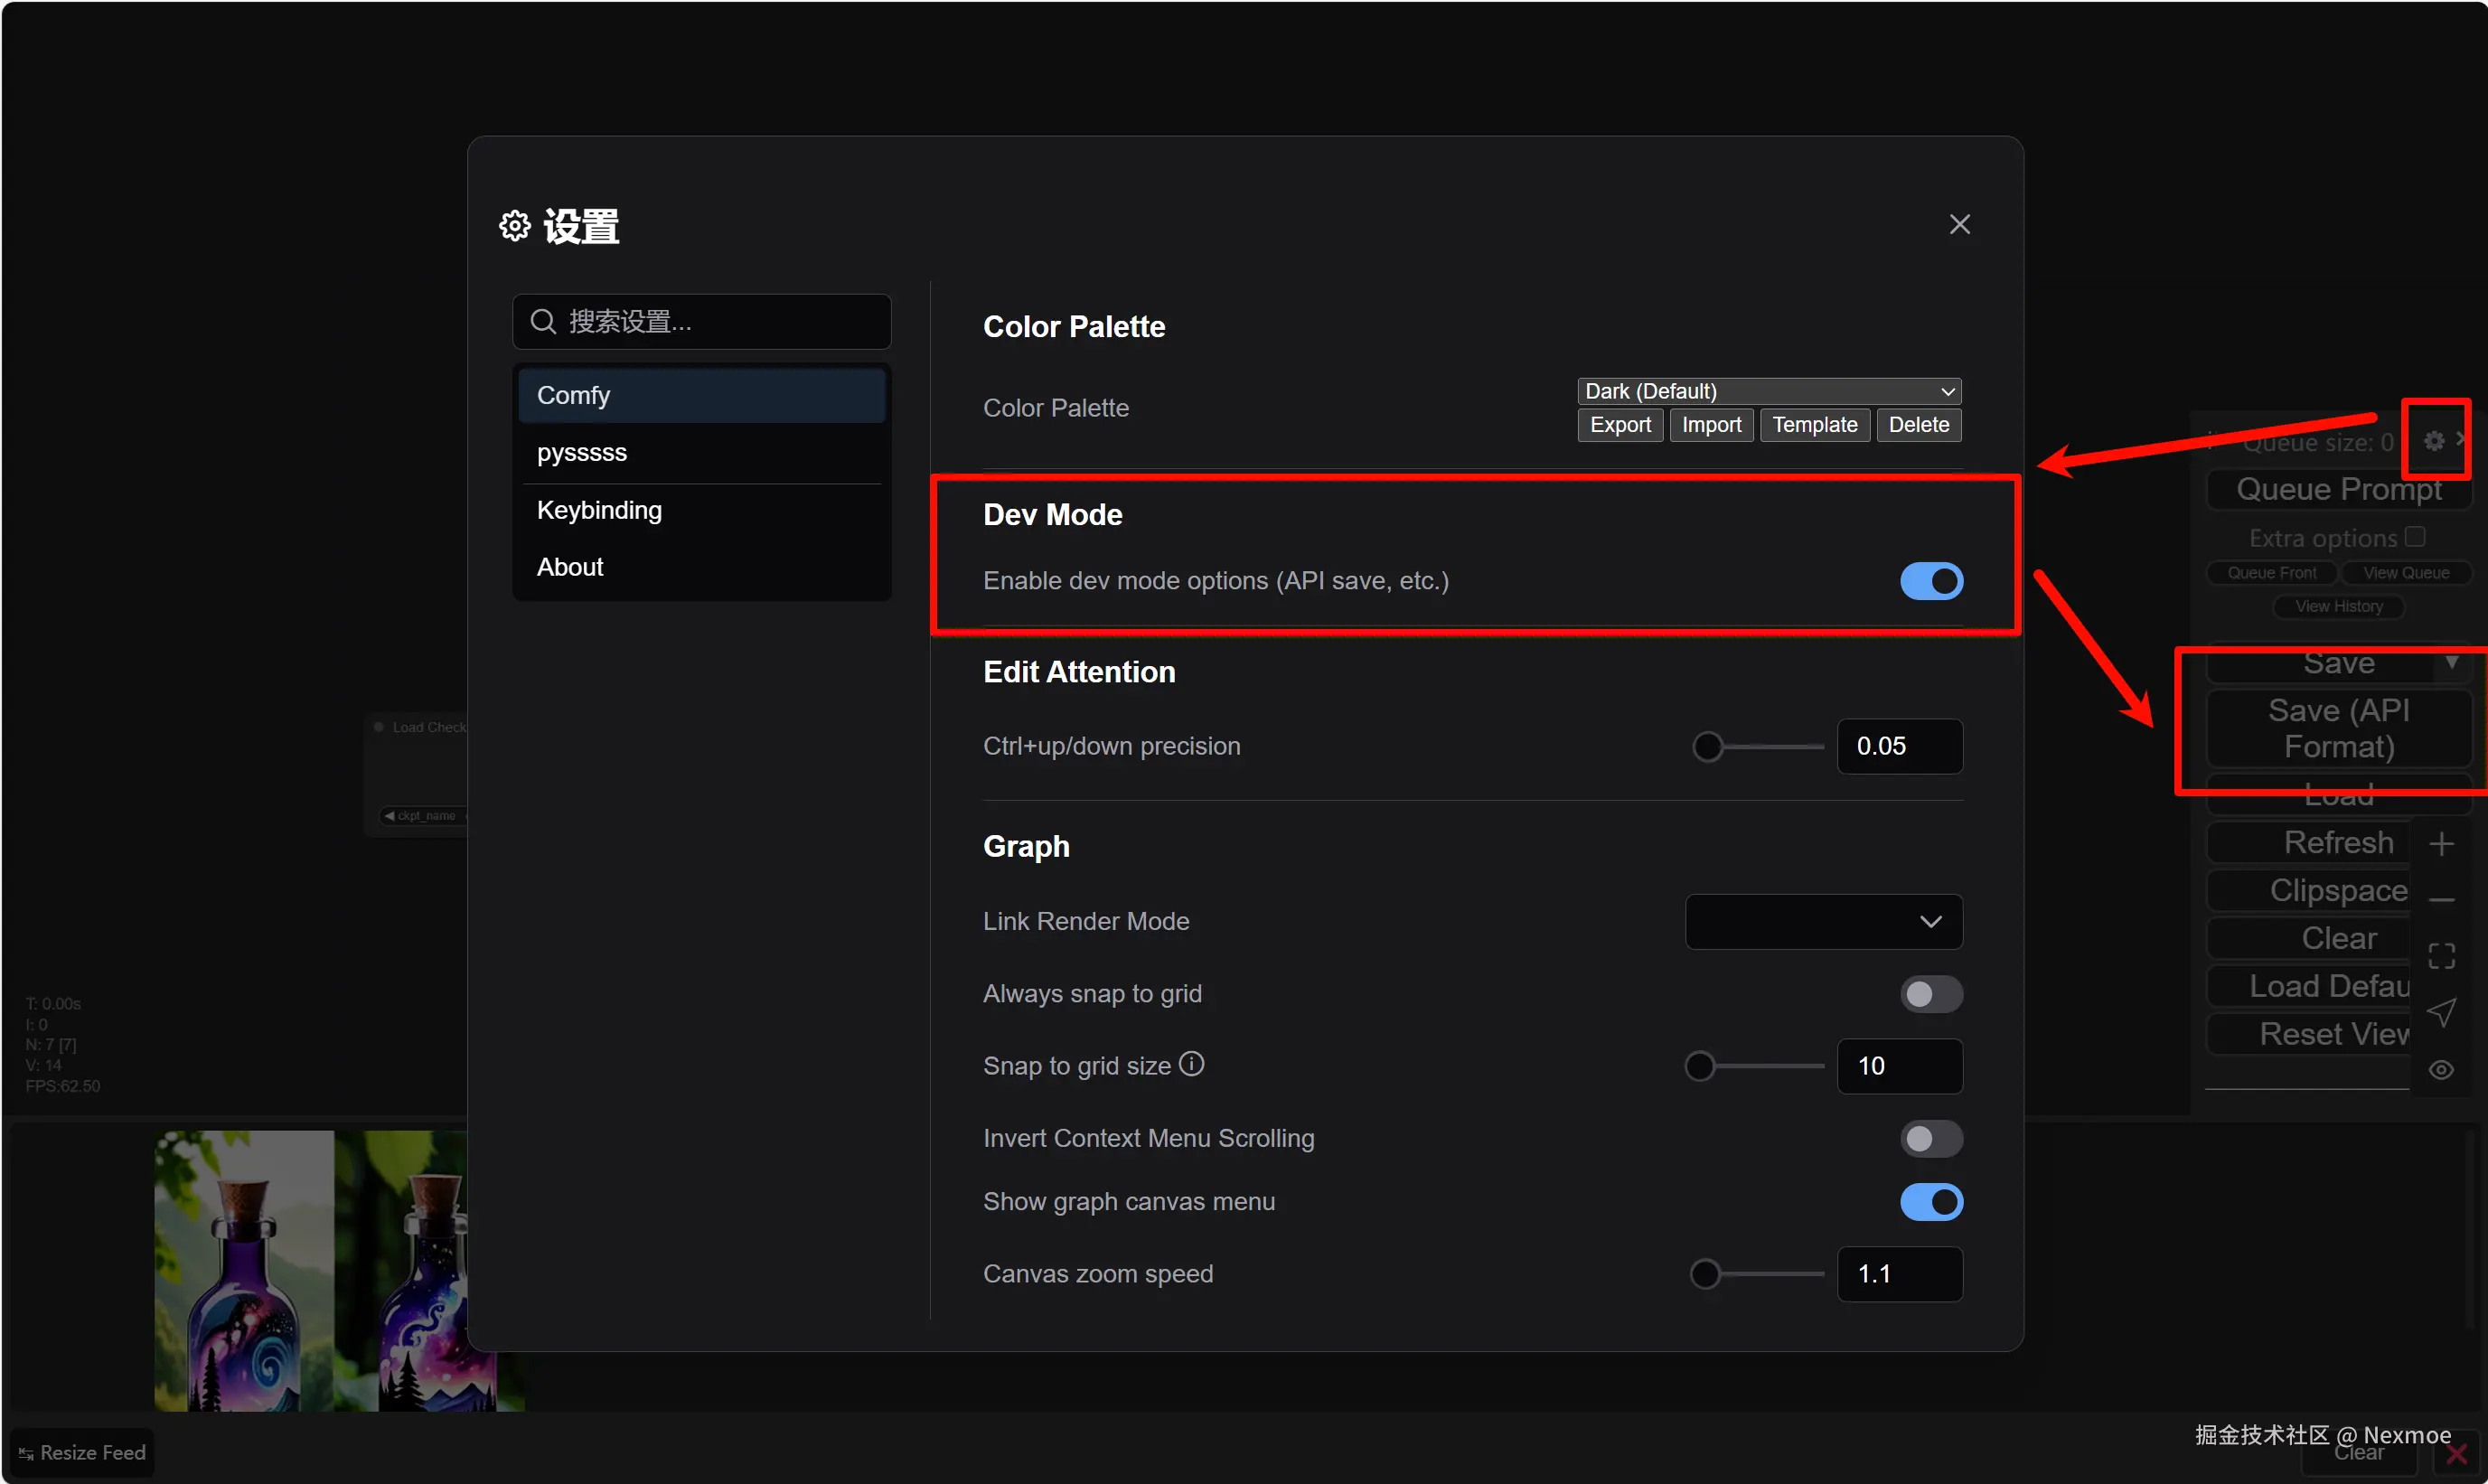Click the Template palette button

(x=1814, y=425)
